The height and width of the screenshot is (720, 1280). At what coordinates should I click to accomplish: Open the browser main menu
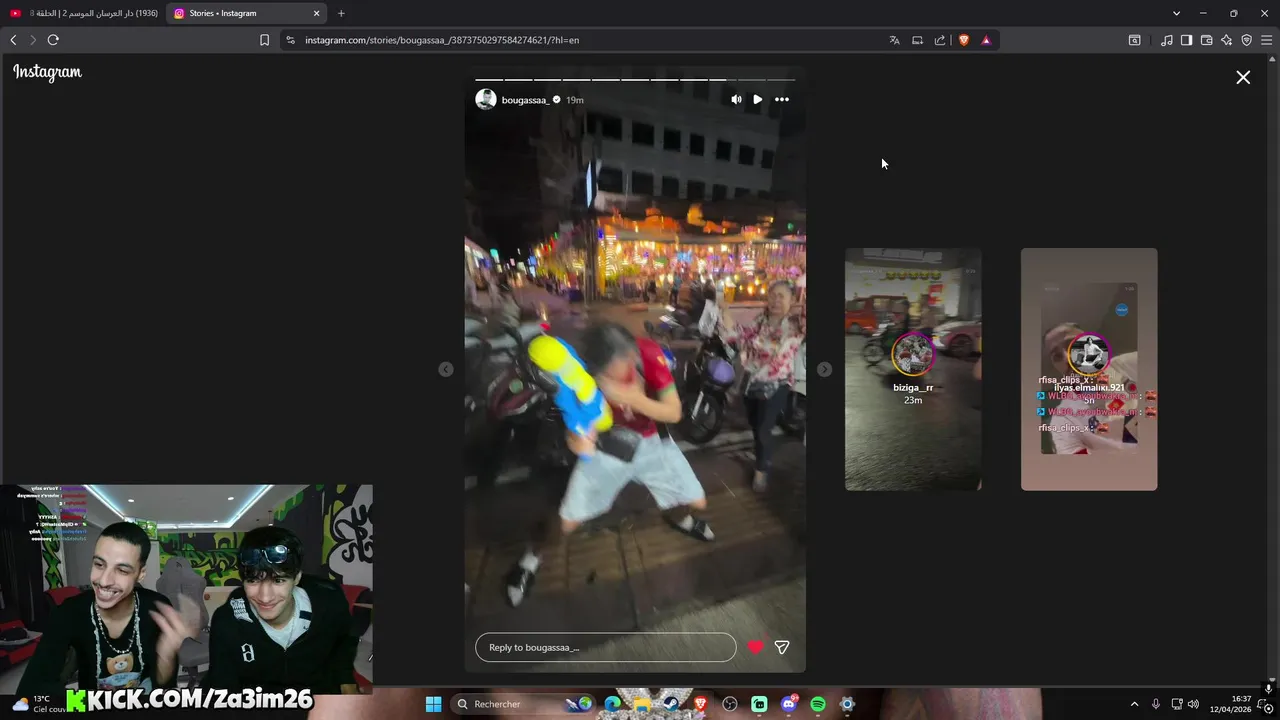click(1267, 40)
